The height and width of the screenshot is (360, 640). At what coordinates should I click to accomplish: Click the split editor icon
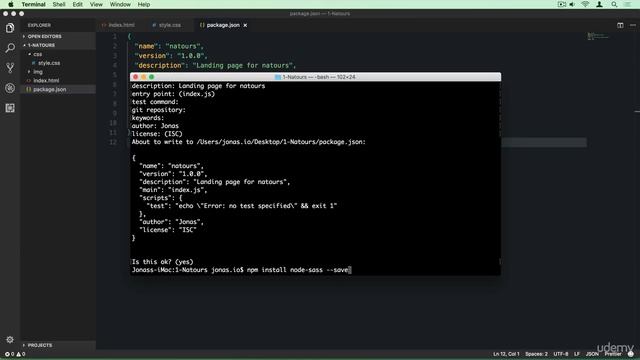620,25
